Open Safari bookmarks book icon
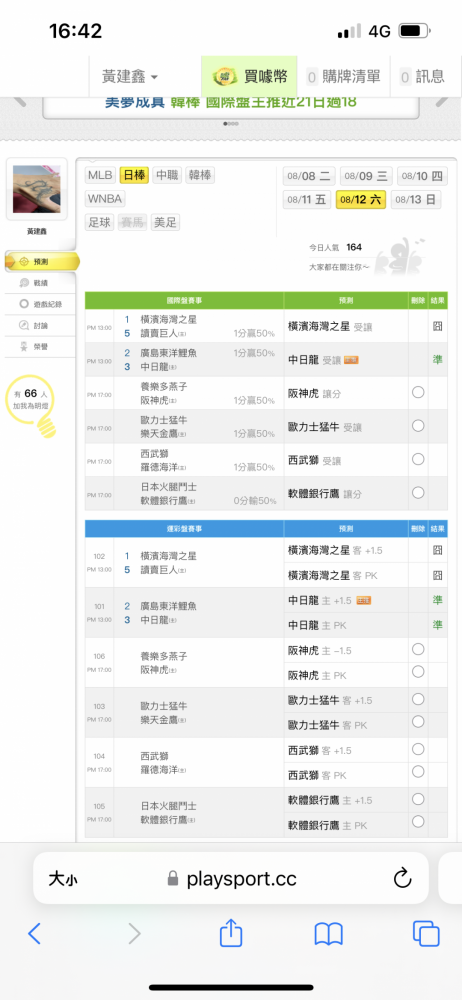Image resolution: width=462 pixels, height=1000 pixels. (329, 934)
